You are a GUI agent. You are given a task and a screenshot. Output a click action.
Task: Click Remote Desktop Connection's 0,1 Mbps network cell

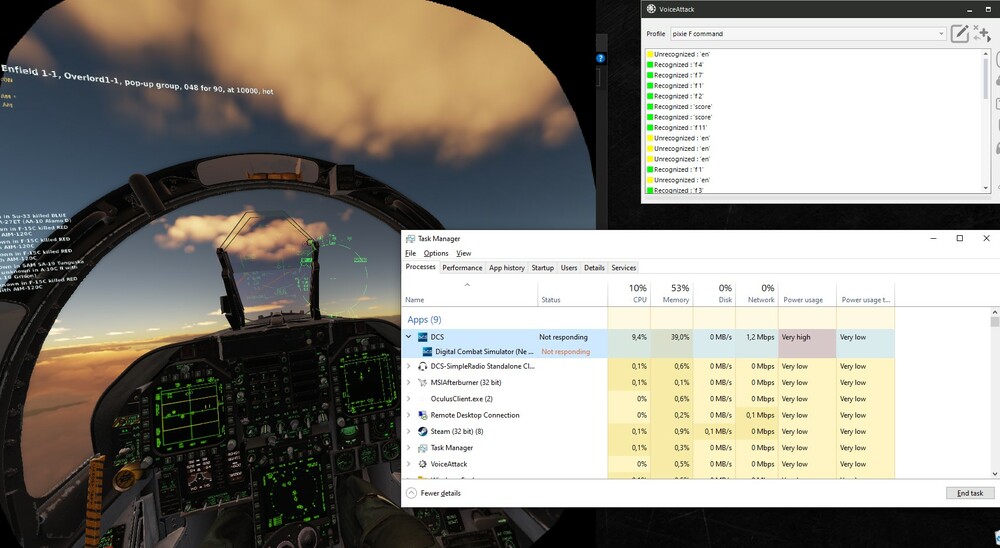[x=757, y=415]
